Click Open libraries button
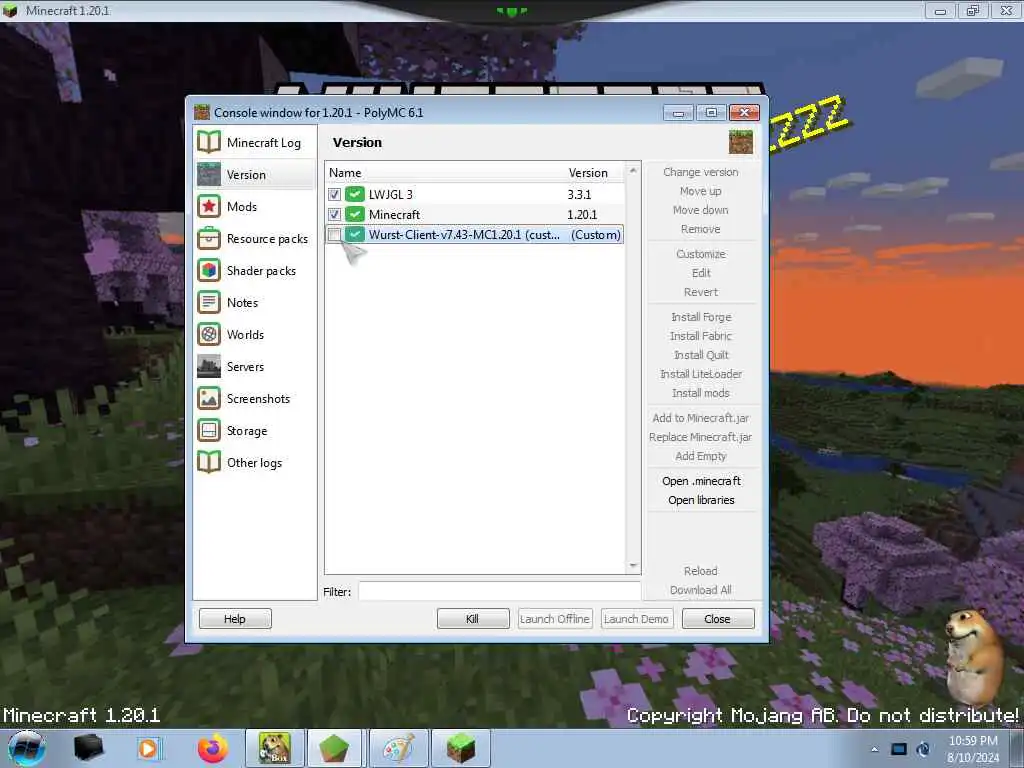Screen dimensions: 1024x768 [x=701, y=500]
